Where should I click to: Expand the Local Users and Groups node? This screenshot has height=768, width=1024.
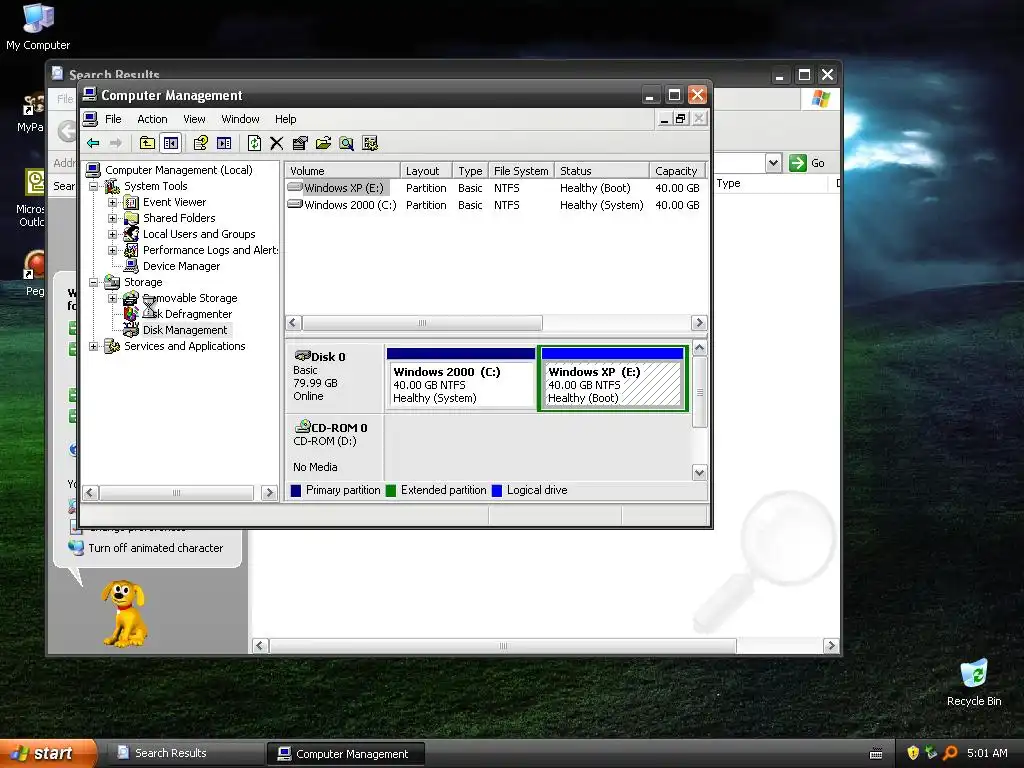point(112,234)
